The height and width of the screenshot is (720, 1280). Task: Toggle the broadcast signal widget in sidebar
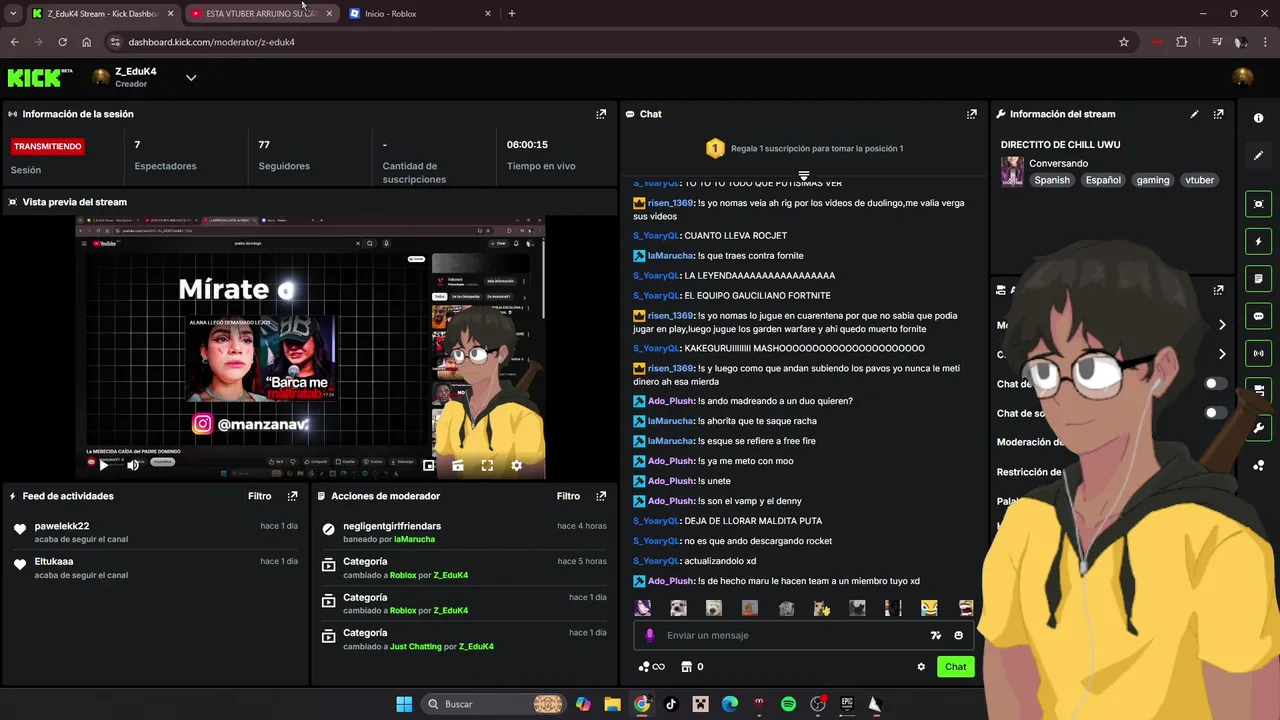tap(1258, 353)
